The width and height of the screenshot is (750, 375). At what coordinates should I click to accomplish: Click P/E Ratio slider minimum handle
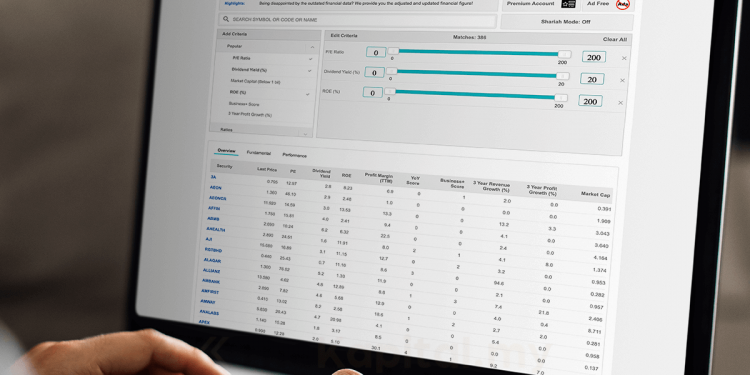[x=393, y=51]
